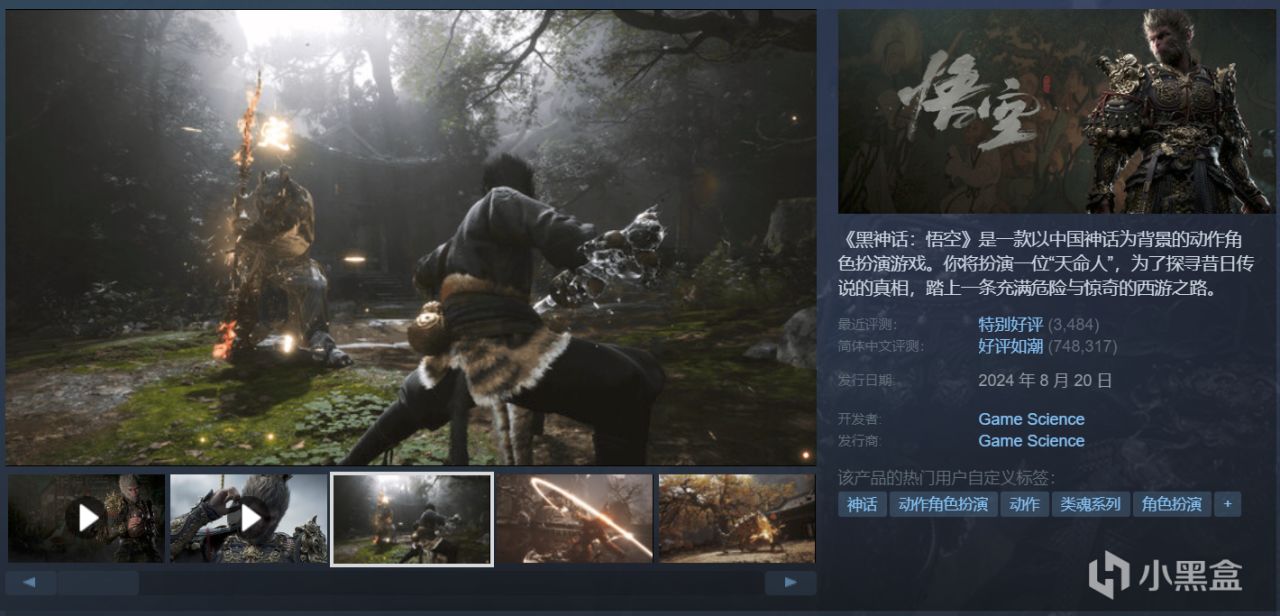The image size is (1280, 616).
Task: Click the 开发者 label
Action: point(861,419)
